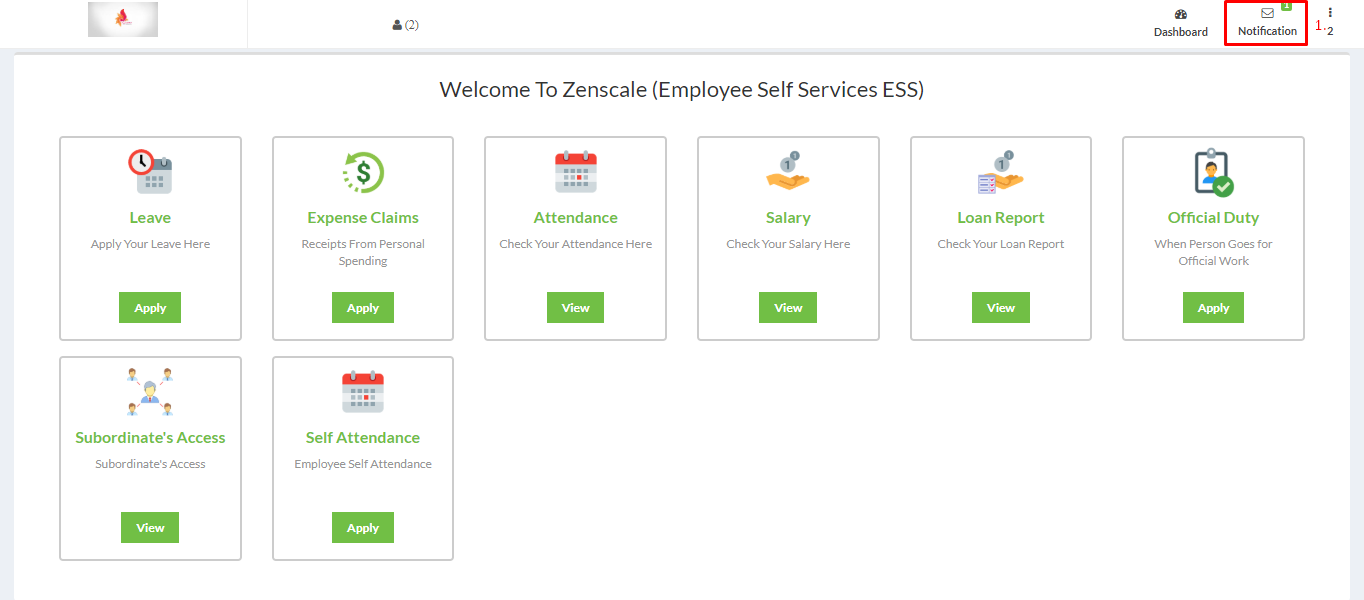
Task: Apply for Leave using Apply button
Action: pyautogui.click(x=150, y=308)
